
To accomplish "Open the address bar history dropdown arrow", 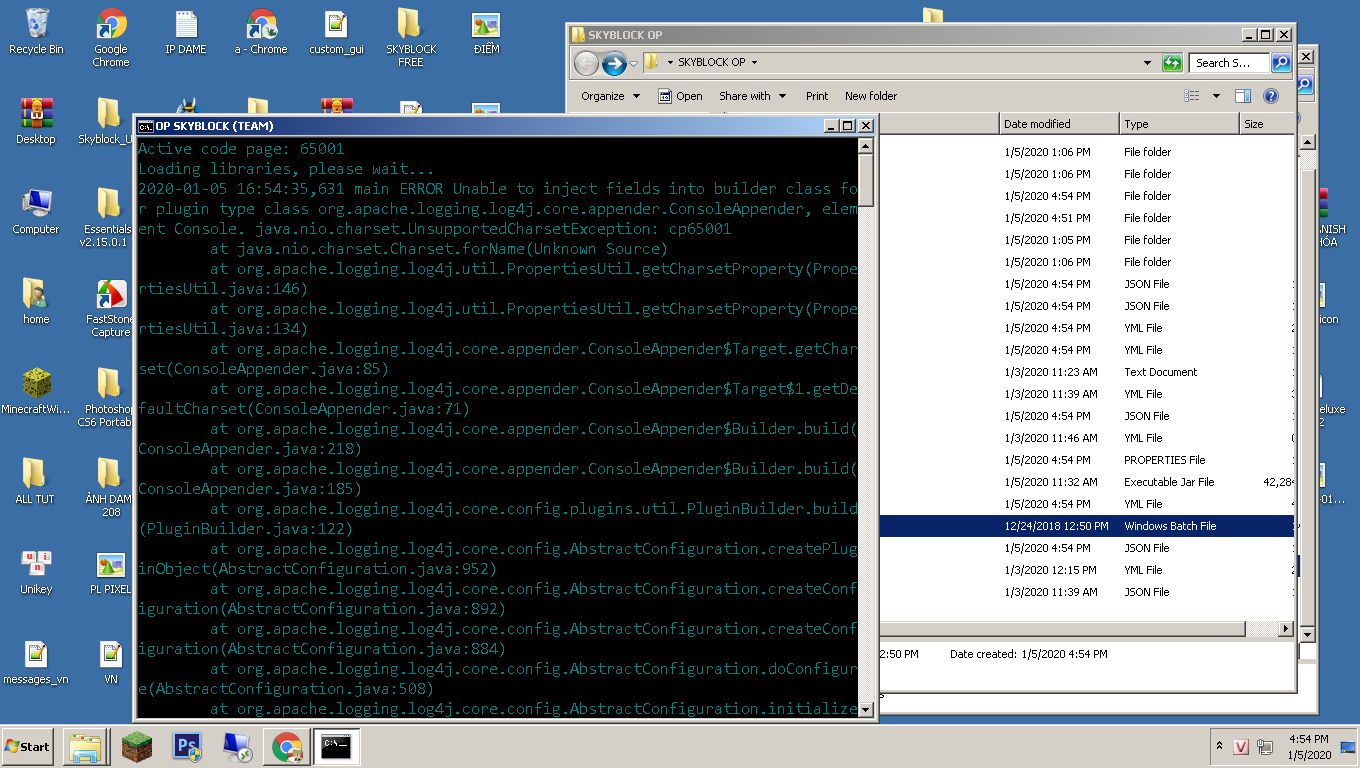I will pos(1147,63).
